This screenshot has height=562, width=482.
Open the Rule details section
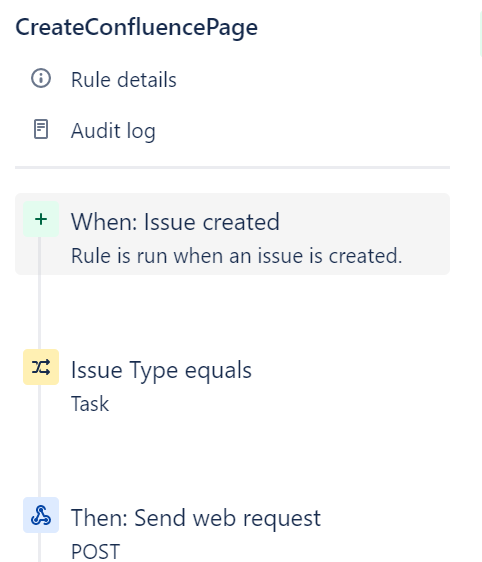click(124, 79)
